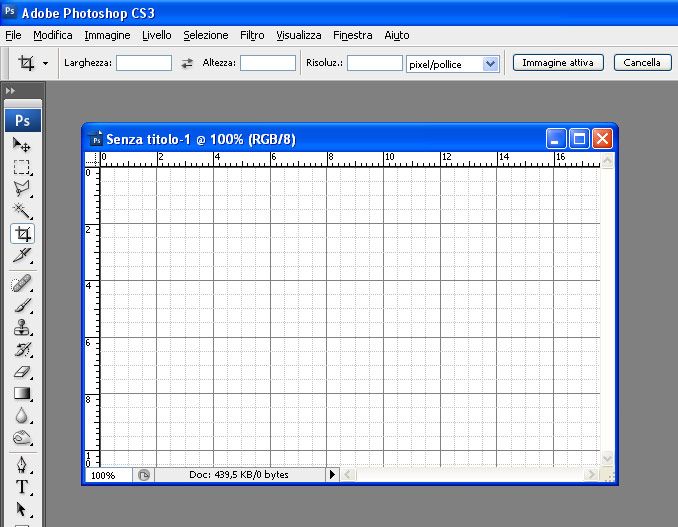
Task: Select the Move tool
Action: point(22,145)
